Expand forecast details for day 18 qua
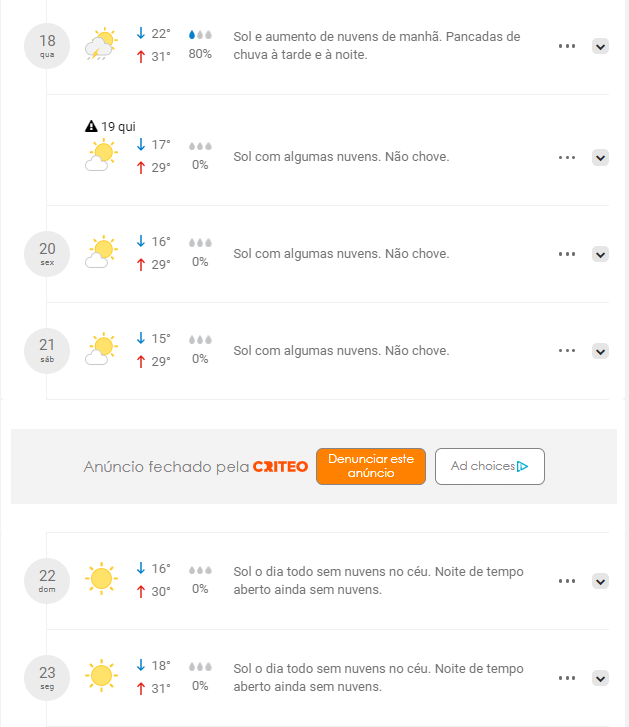This screenshot has height=727, width=629. click(x=600, y=46)
